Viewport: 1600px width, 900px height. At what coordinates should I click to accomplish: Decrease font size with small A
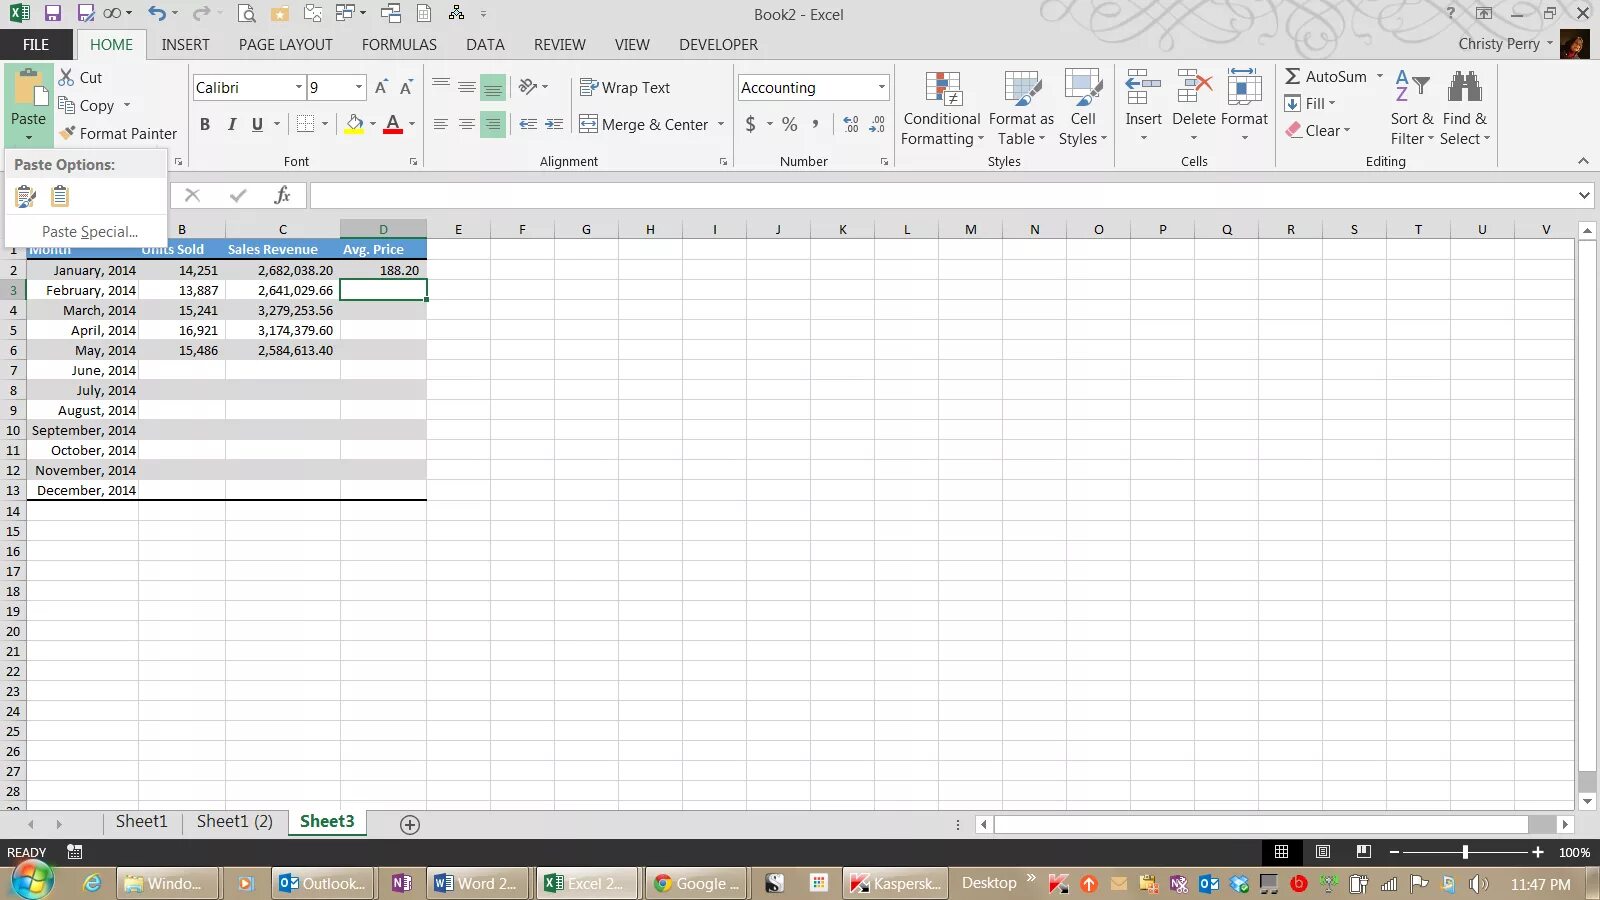coord(406,87)
